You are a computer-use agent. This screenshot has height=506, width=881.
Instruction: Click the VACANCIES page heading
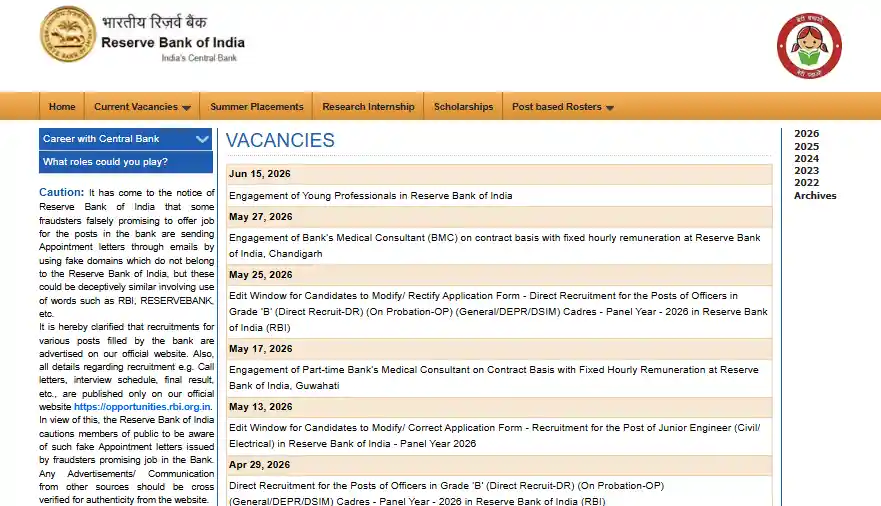[x=280, y=140]
